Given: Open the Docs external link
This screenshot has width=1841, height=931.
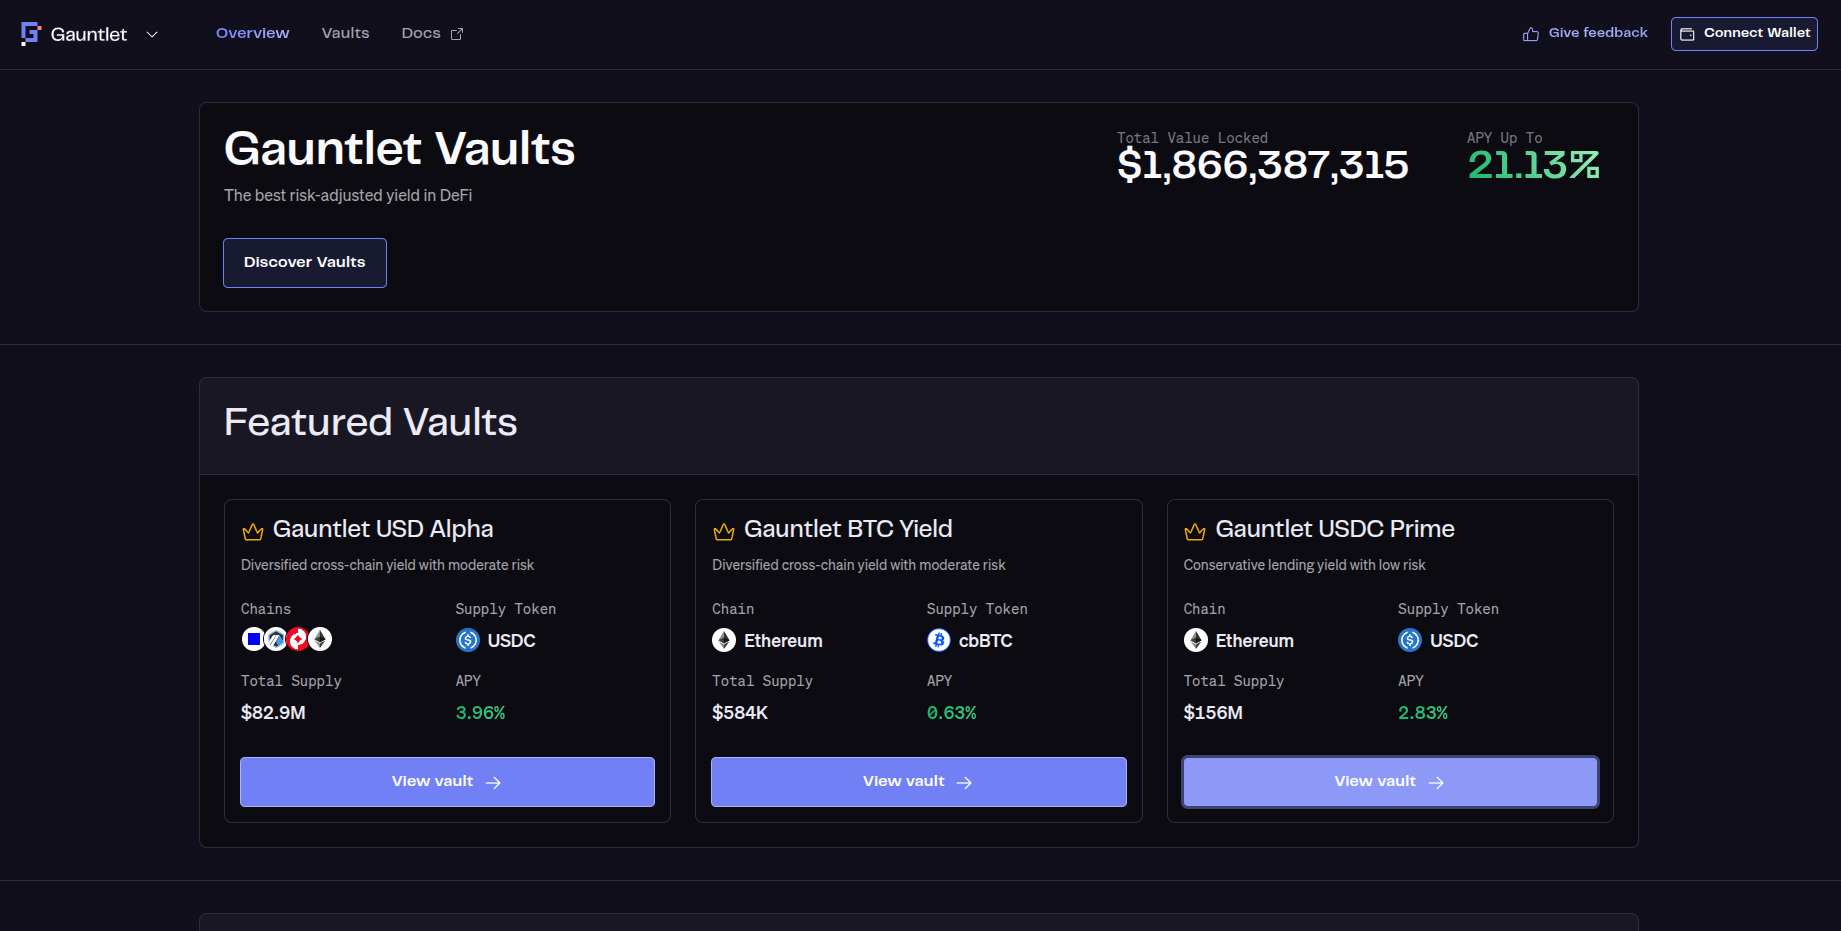Looking at the screenshot, I should click(432, 33).
